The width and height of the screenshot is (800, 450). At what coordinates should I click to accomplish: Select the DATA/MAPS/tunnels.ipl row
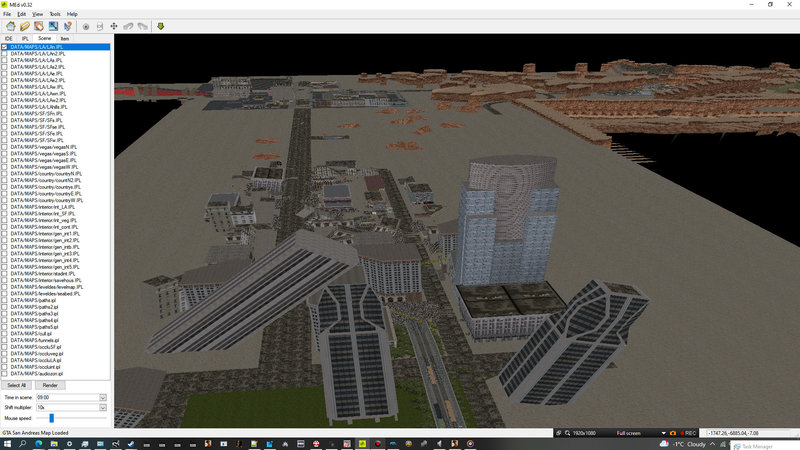(57, 340)
